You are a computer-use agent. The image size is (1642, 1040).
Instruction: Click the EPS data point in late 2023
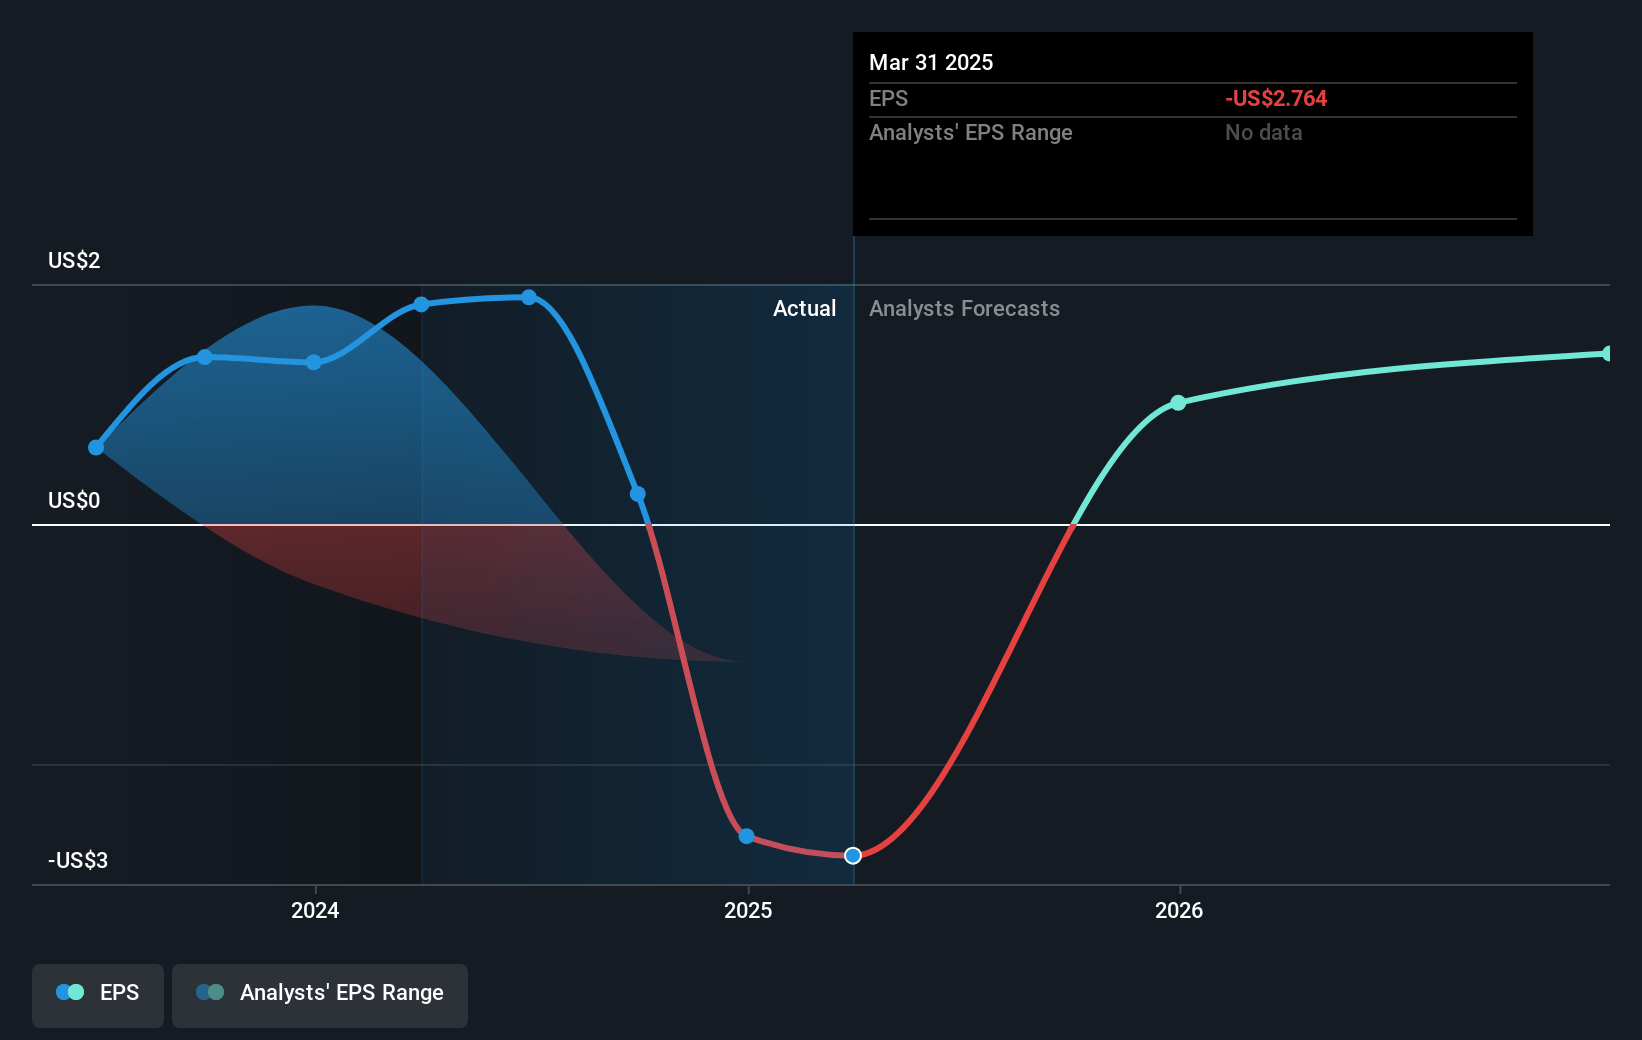pyautogui.click(x=204, y=357)
